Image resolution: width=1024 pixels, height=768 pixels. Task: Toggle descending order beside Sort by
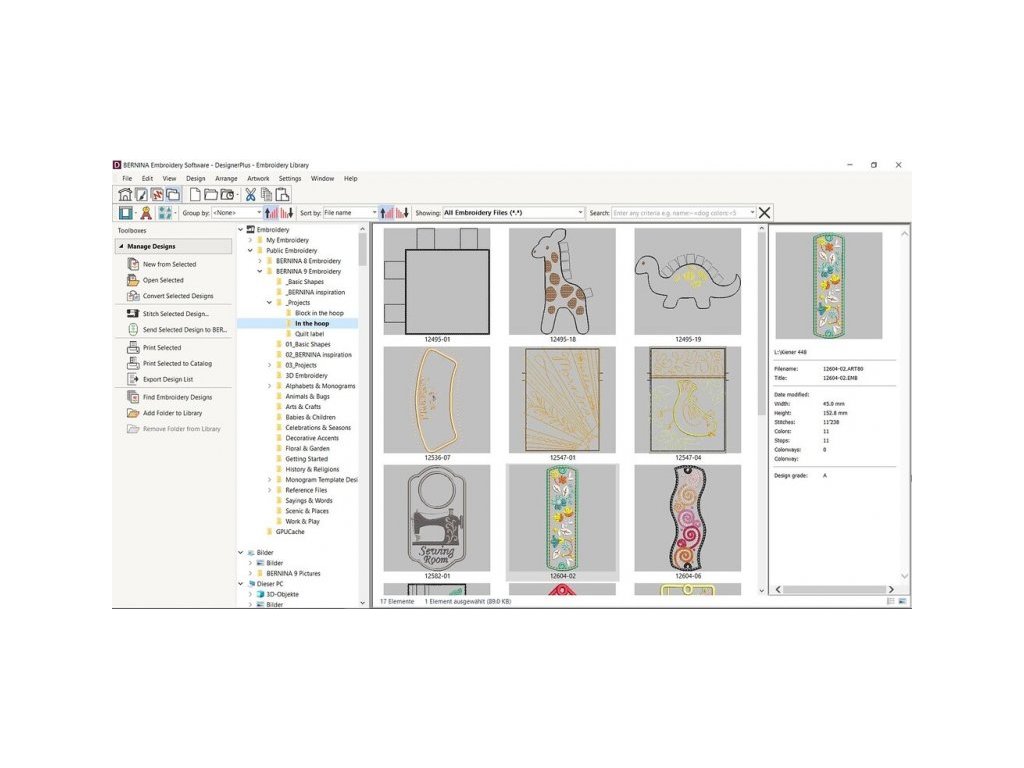pos(402,213)
